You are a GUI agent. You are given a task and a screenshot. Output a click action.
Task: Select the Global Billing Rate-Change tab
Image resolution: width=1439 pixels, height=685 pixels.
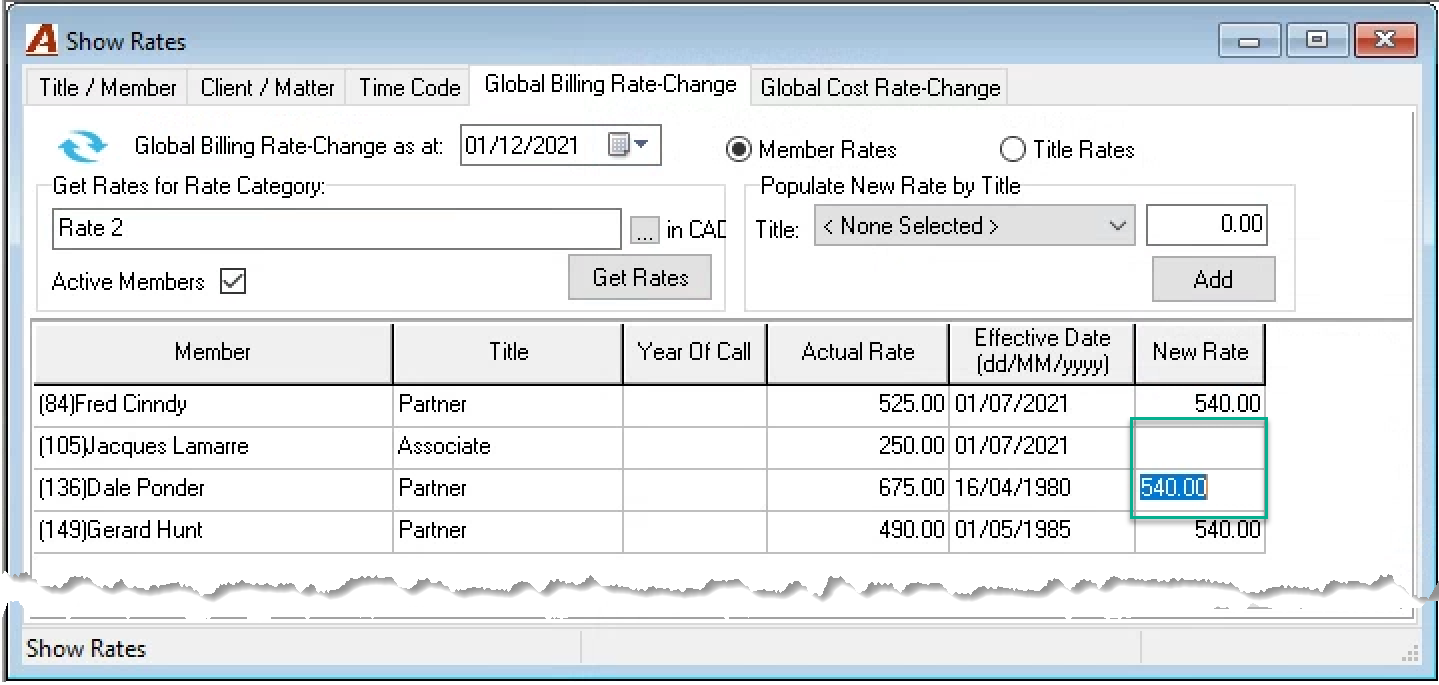pyautogui.click(x=610, y=85)
